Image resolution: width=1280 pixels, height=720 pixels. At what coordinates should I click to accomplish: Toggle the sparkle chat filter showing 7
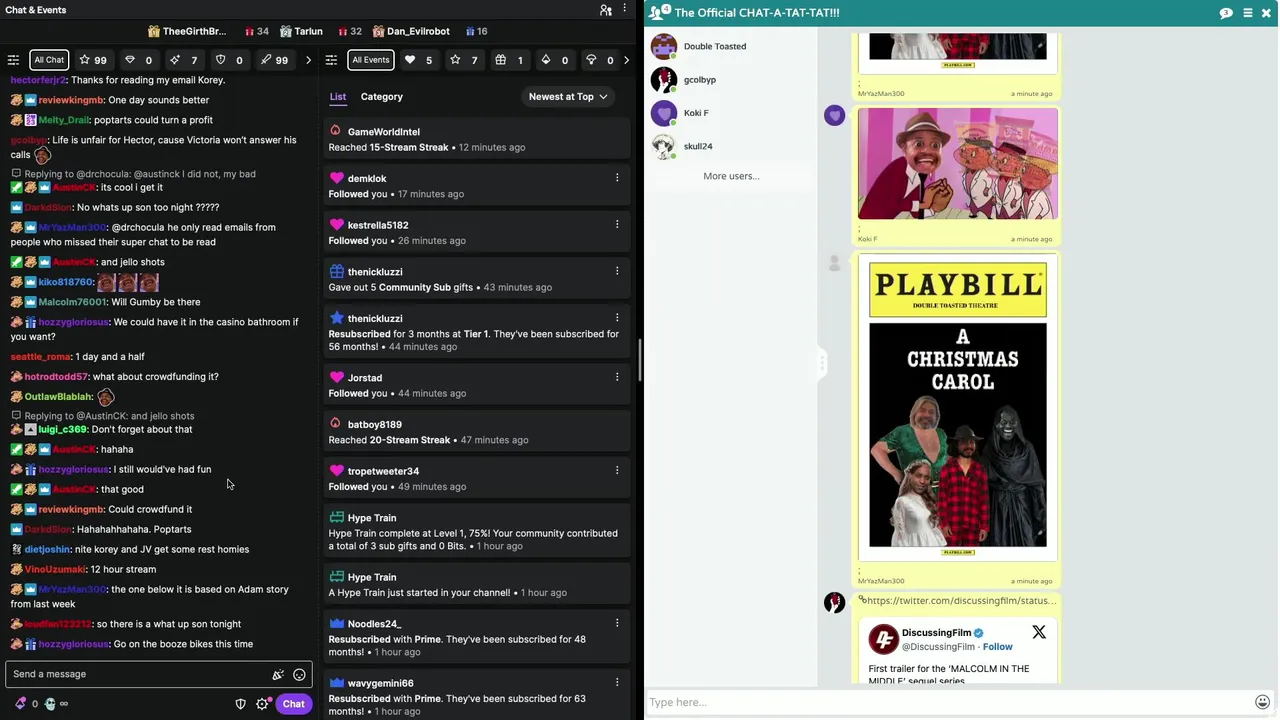pyautogui.click(x=184, y=60)
